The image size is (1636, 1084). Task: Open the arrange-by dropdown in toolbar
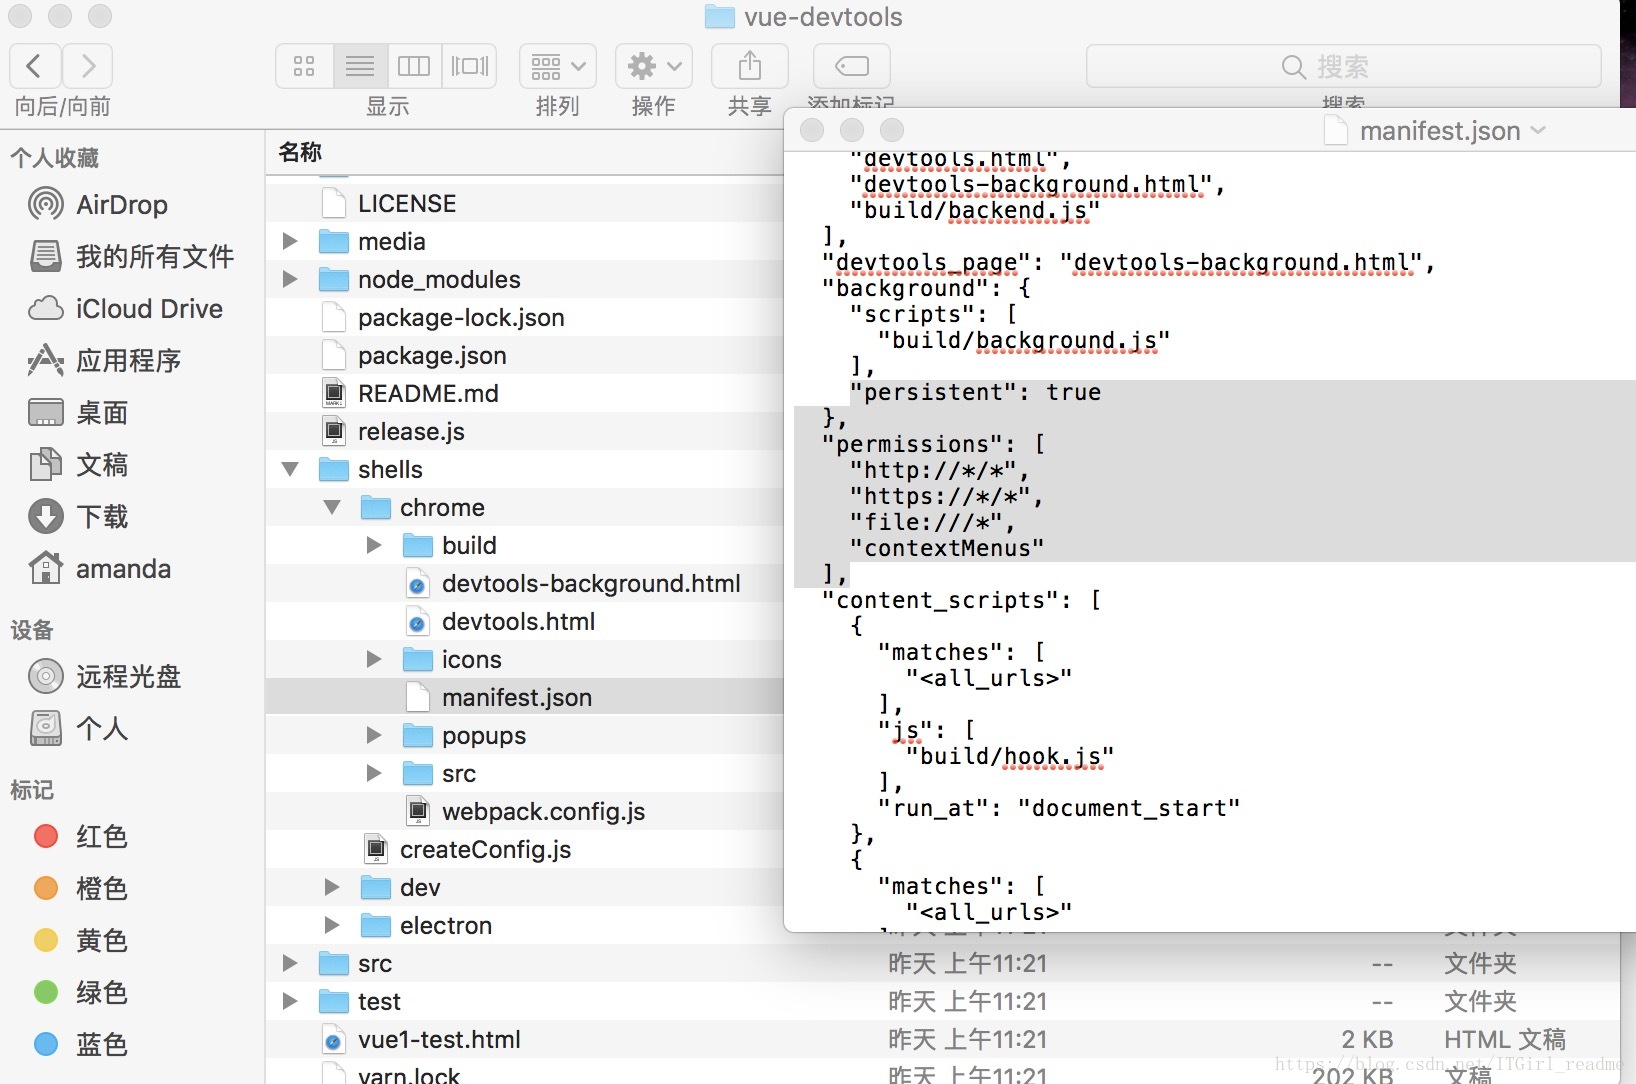tap(558, 66)
